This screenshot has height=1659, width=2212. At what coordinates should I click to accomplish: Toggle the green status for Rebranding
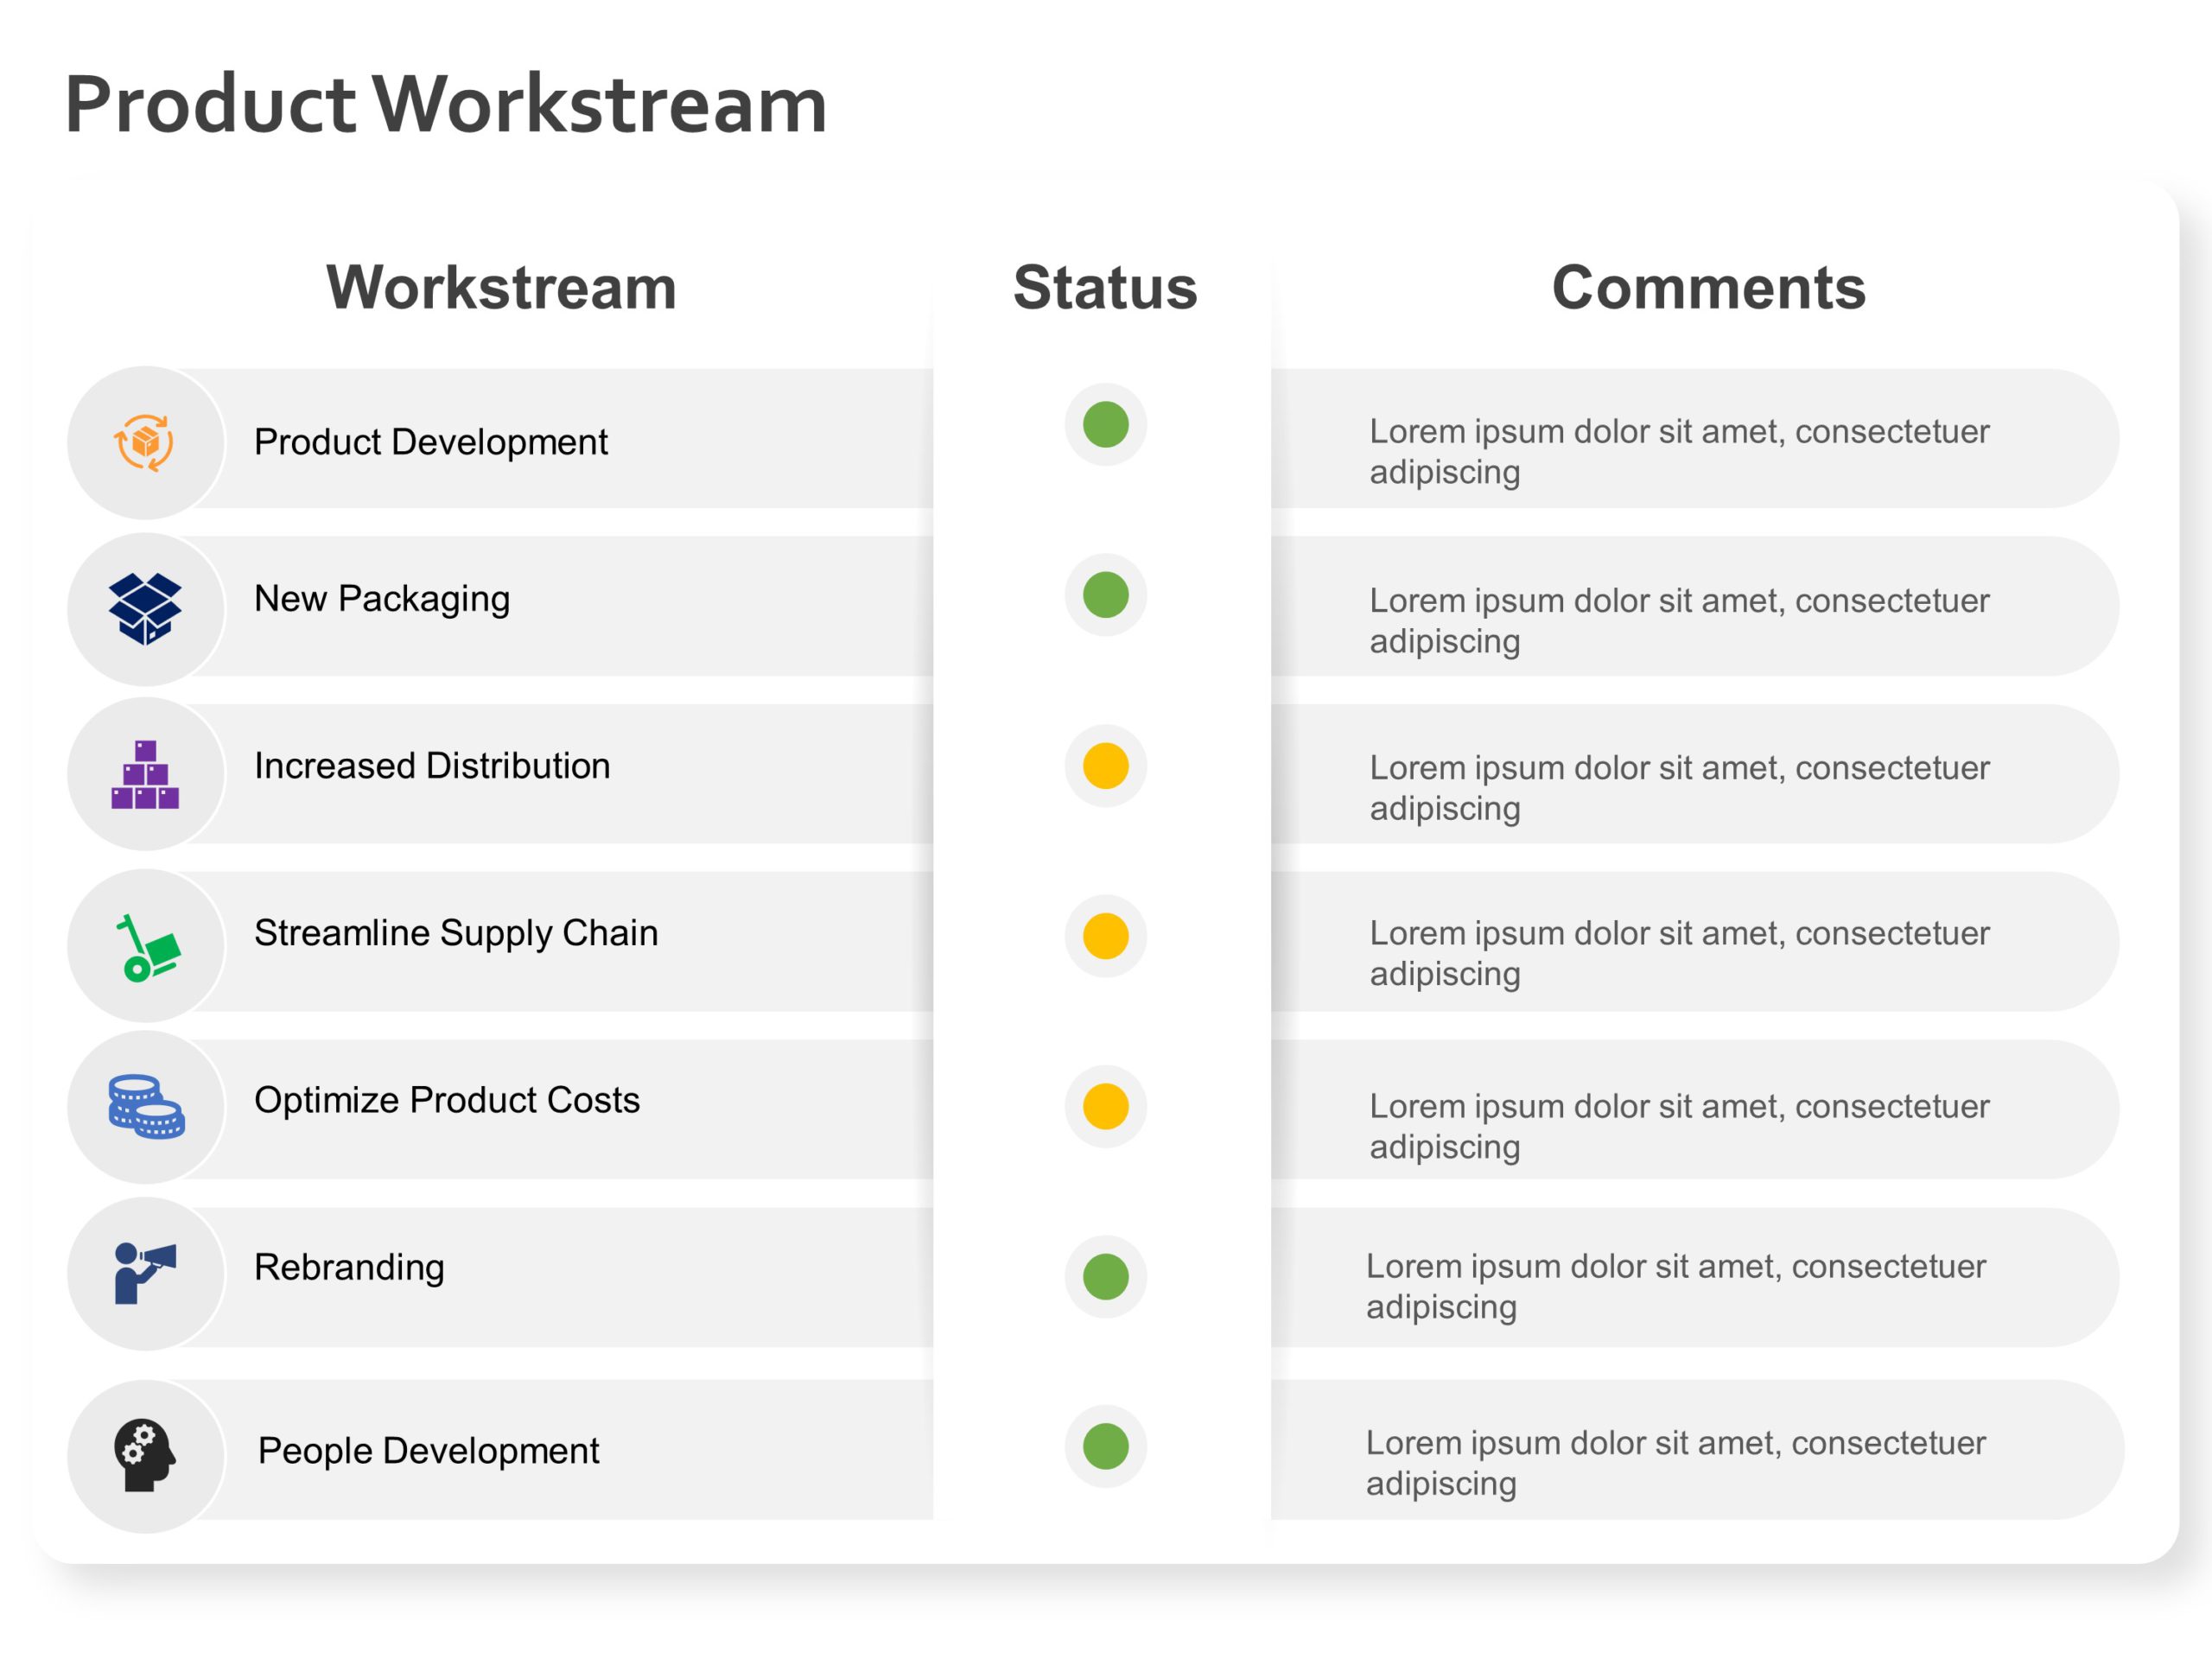tap(1103, 1275)
